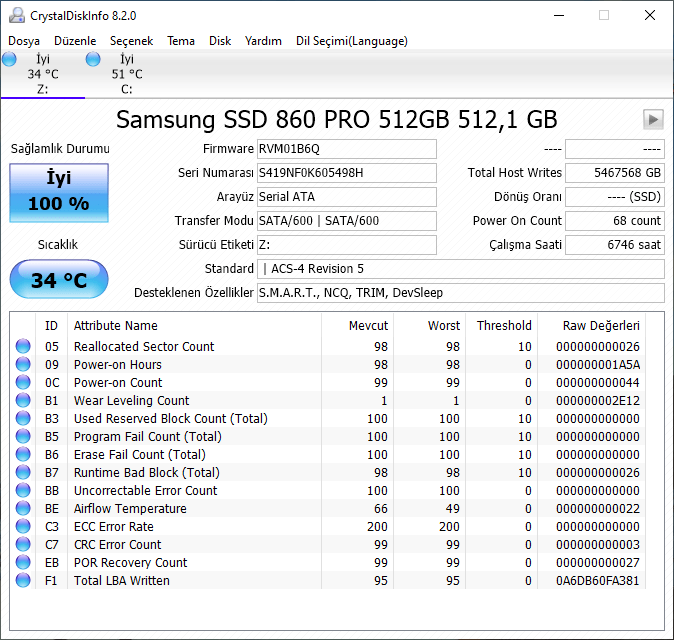Click the Z: drive status orb
The height and width of the screenshot is (640, 674).
click(x=10, y=60)
